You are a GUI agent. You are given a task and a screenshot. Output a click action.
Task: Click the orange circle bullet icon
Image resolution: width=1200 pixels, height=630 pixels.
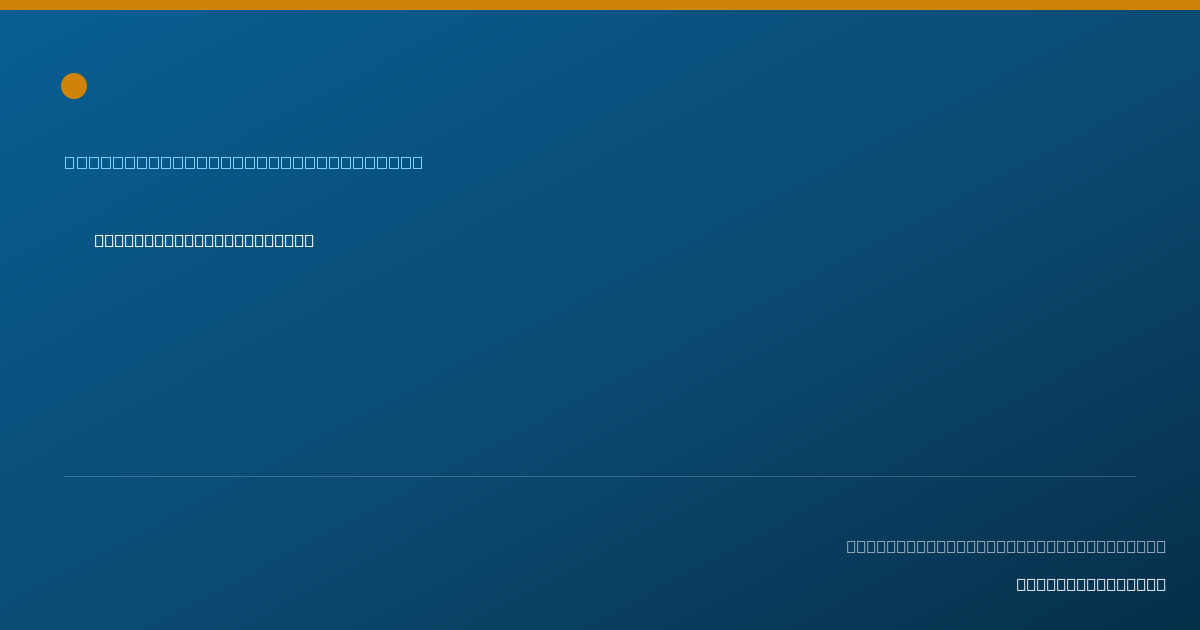[x=74, y=86]
